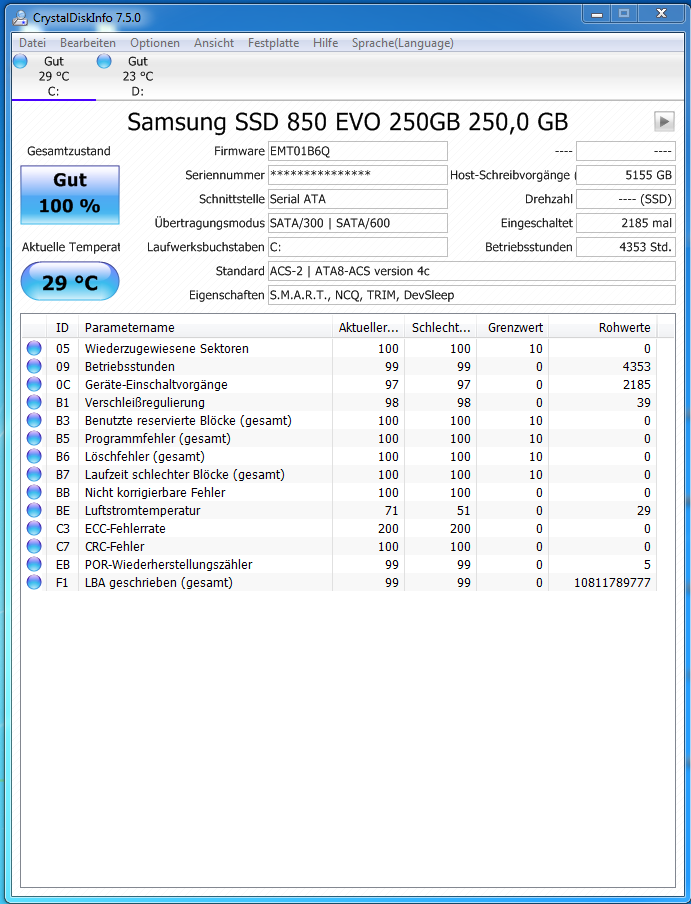Image resolution: width=691 pixels, height=904 pixels.
Task: Click the Gut 100 % health status button
Action: point(70,194)
